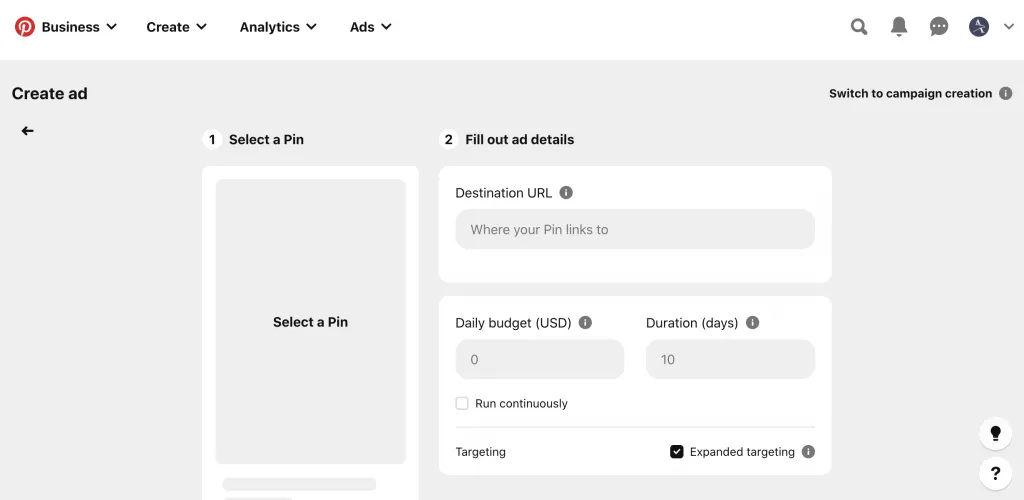Viewport: 1024px width, 500px height.
Task: Go back using the left arrow
Action: 28,131
